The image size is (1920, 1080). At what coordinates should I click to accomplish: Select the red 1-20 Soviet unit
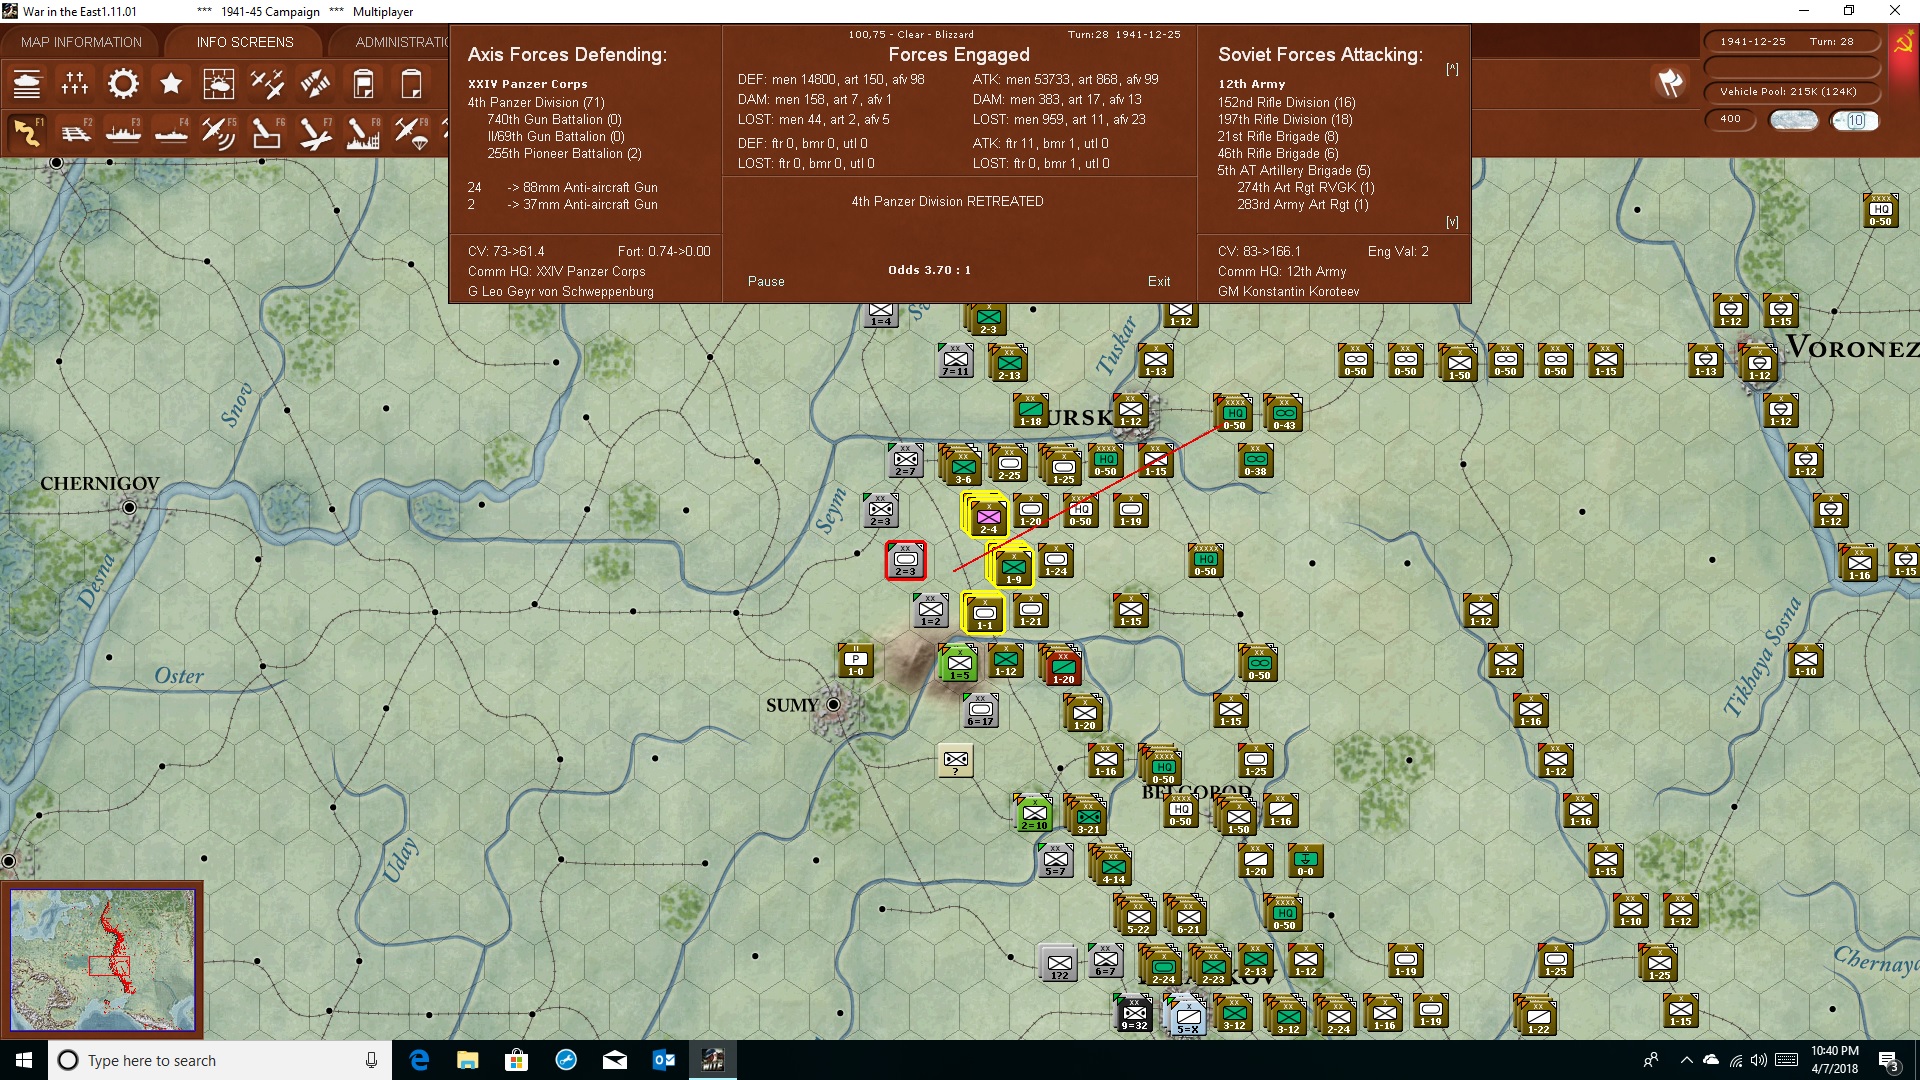[1062, 666]
